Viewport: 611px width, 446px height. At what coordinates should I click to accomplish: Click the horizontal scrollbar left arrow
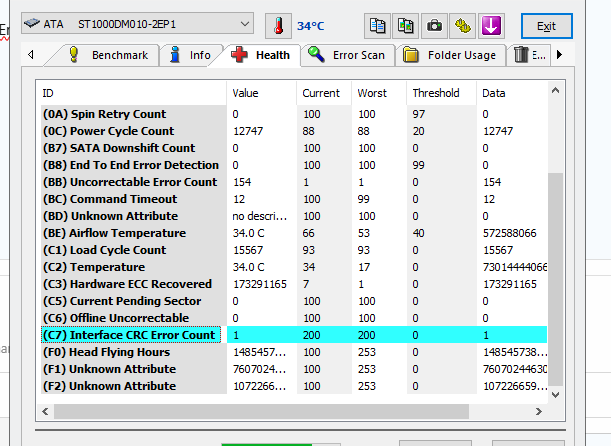click(46, 411)
